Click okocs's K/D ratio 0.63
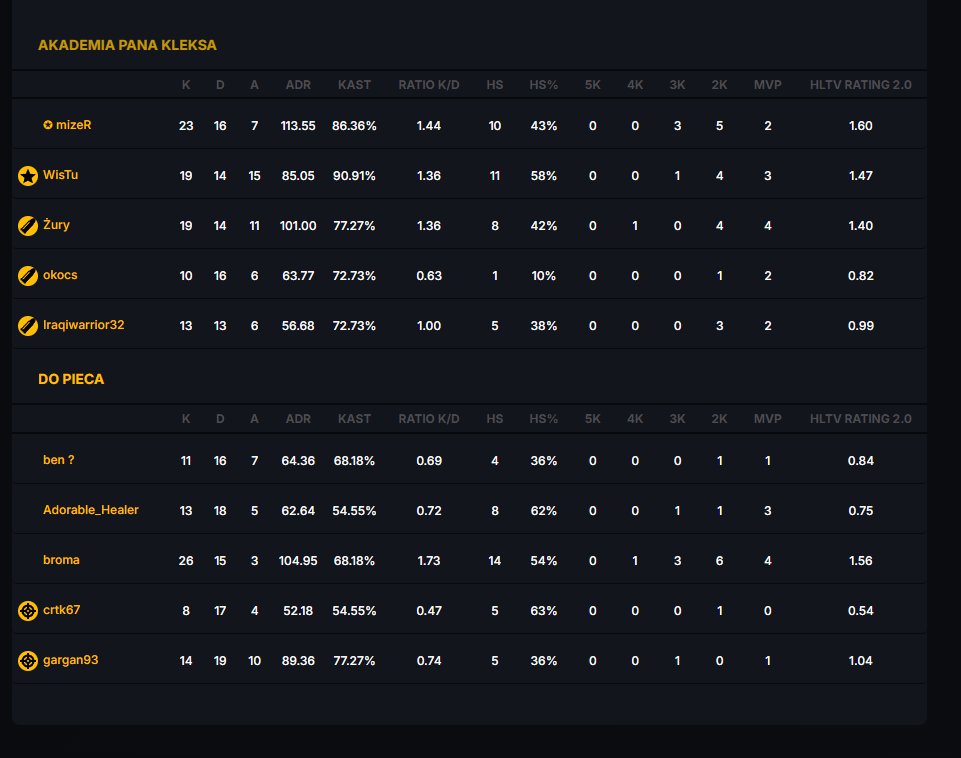The width and height of the screenshot is (961, 758). [x=429, y=276]
